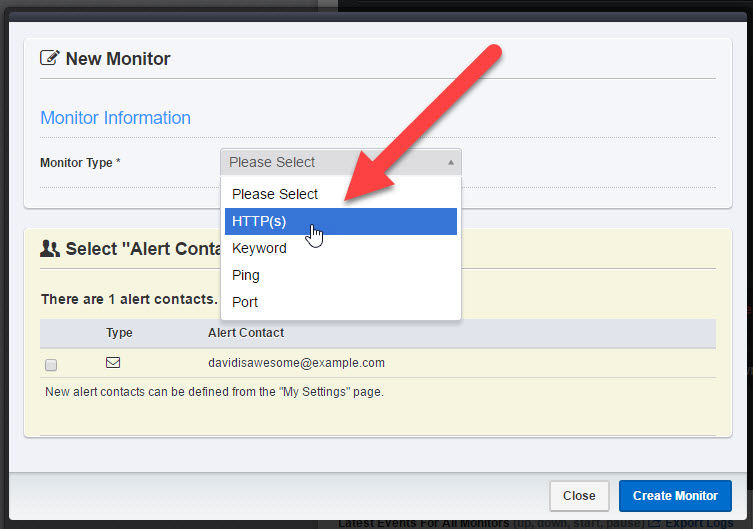The height and width of the screenshot is (529, 753).
Task: Click the email envelope type icon
Action: coord(113,362)
